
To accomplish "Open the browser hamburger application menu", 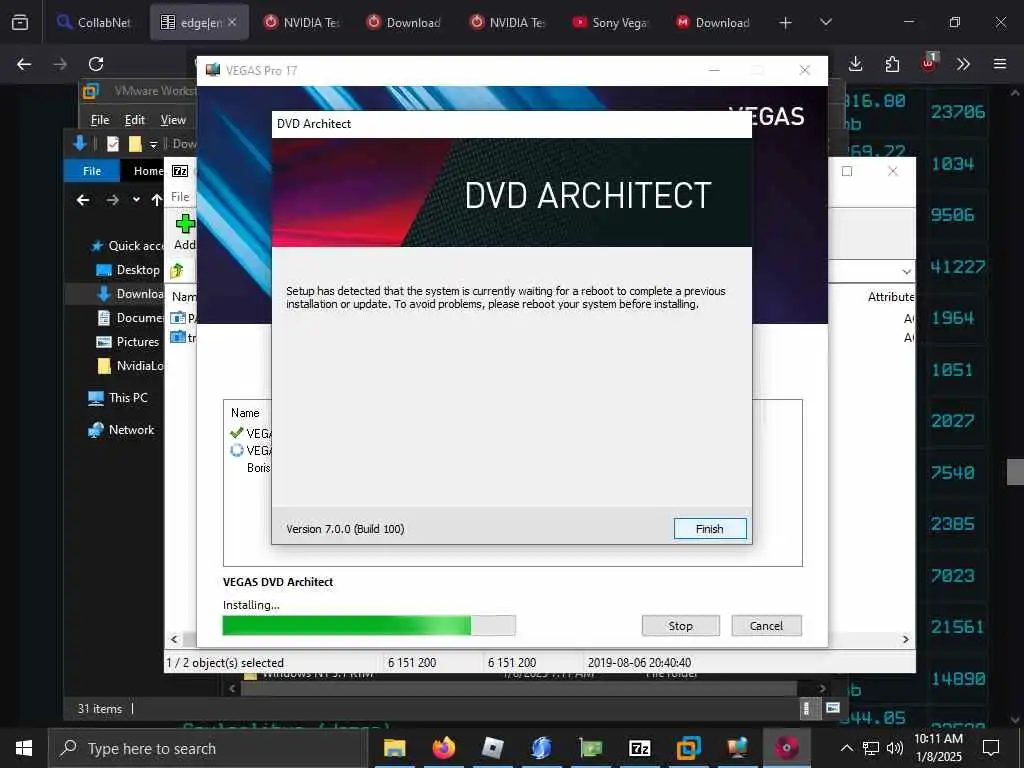I will [1000, 64].
